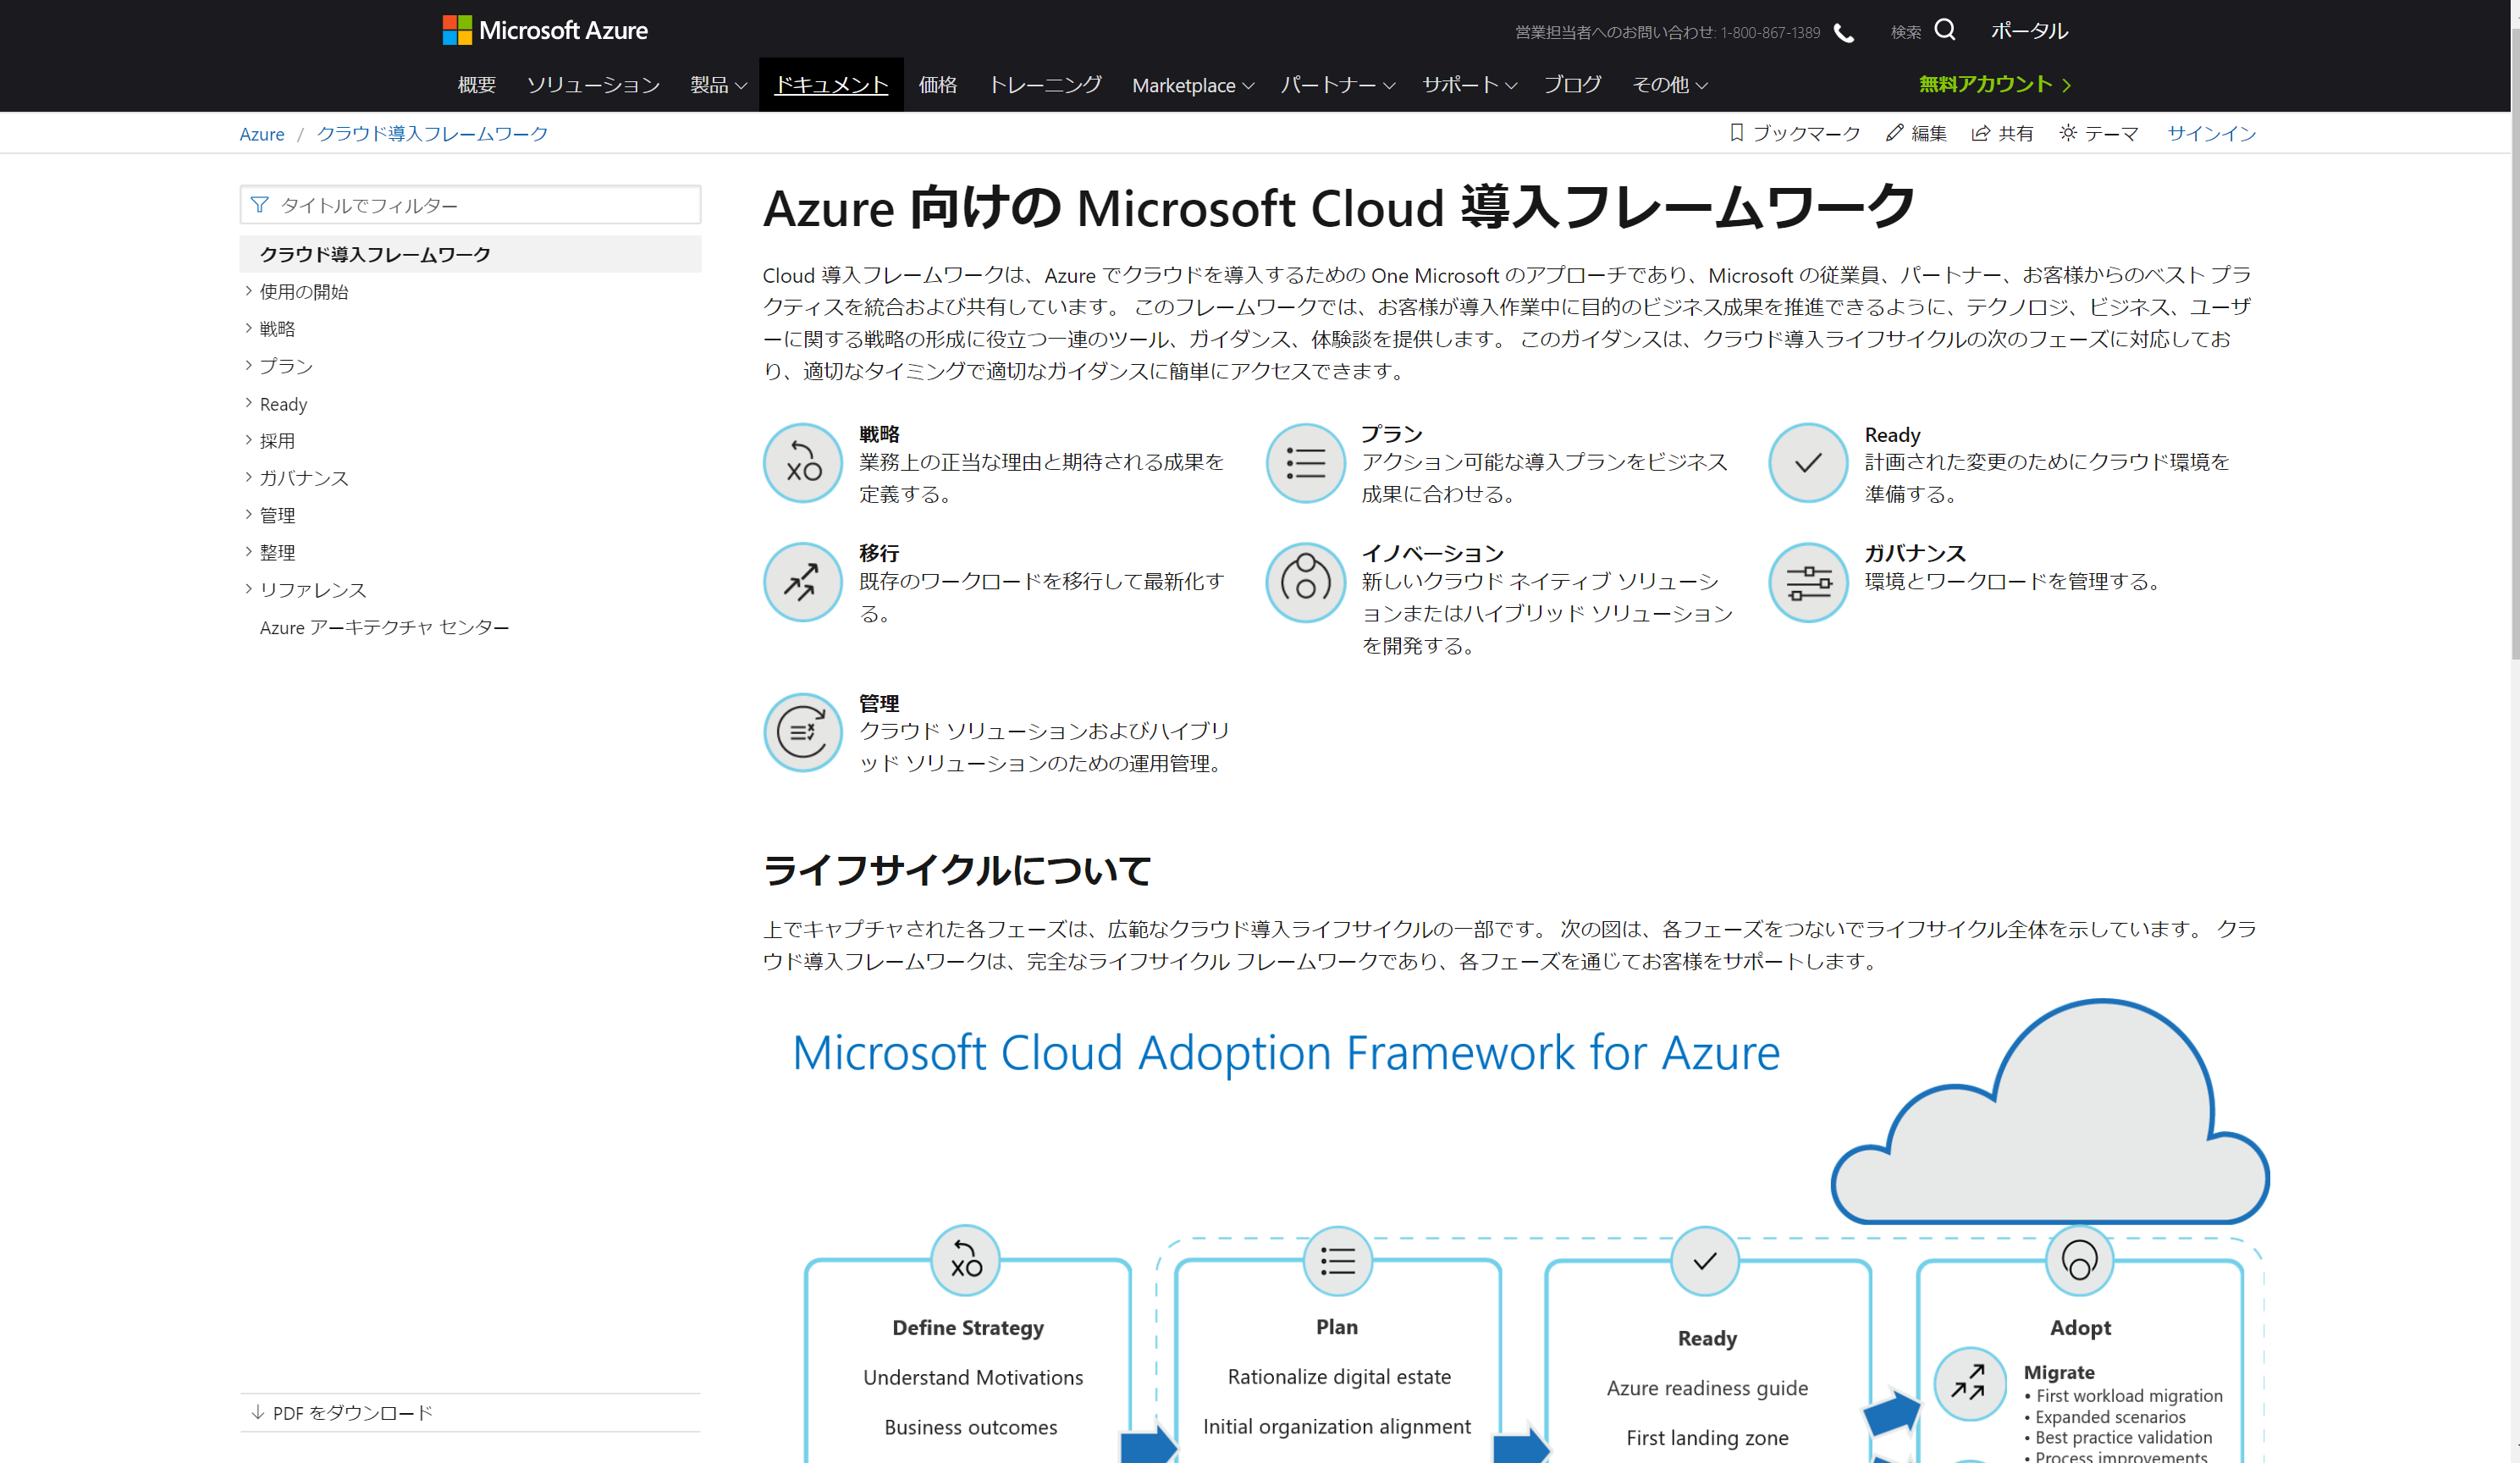
Task: Select the ドキュメント nav tab
Action: (831, 85)
